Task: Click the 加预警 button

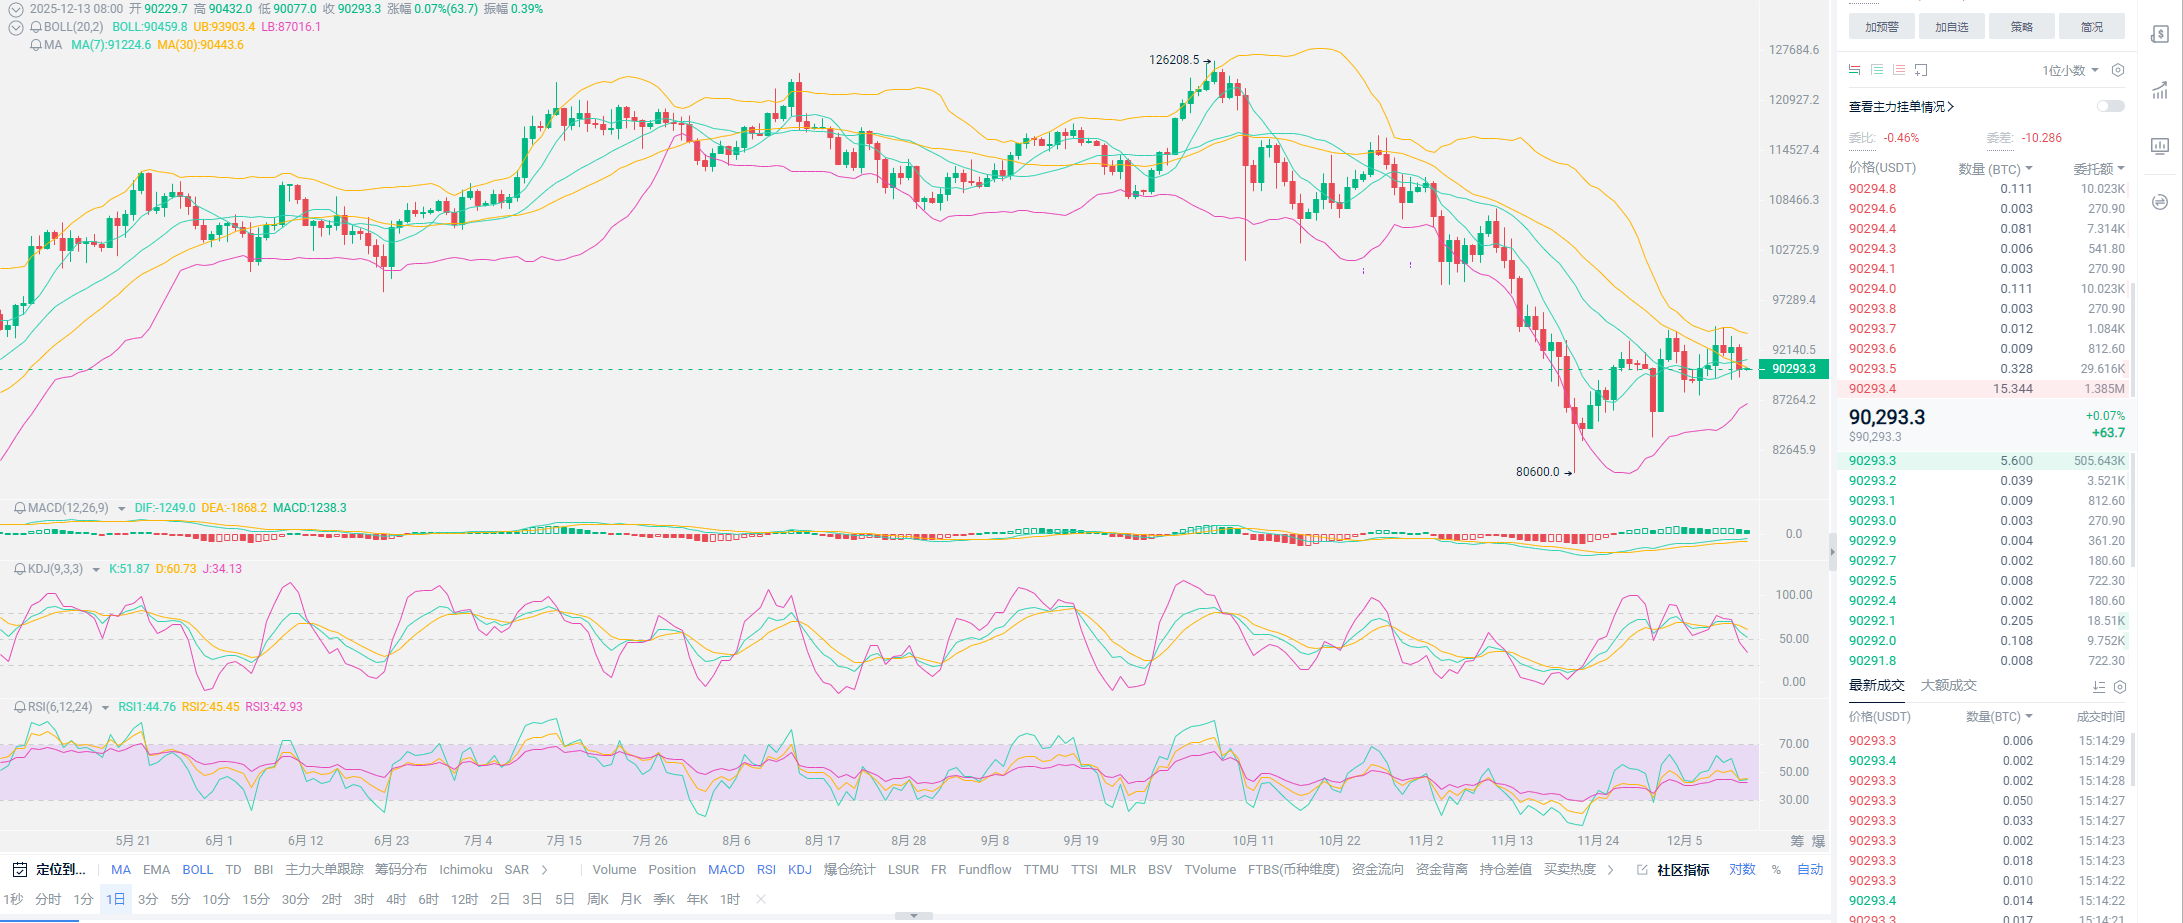Action: 1881,27
